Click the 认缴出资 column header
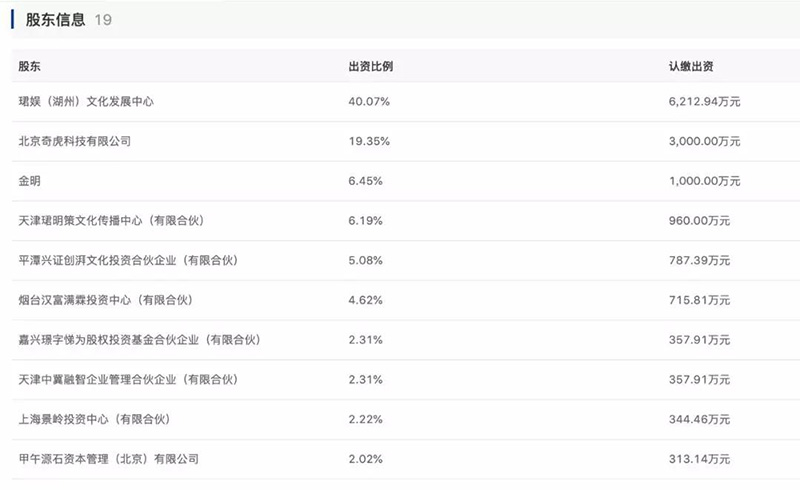 (x=691, y=66)
